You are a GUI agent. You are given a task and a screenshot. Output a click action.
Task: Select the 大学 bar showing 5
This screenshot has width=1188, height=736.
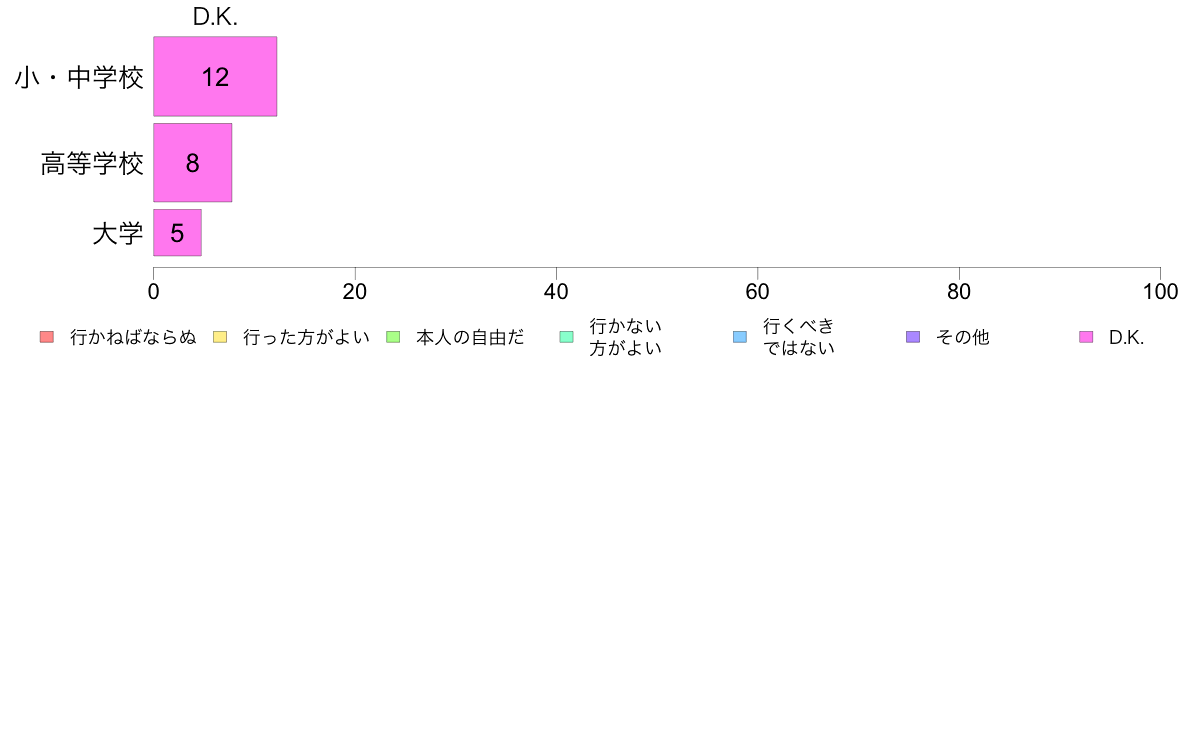[x=177, y=233]
